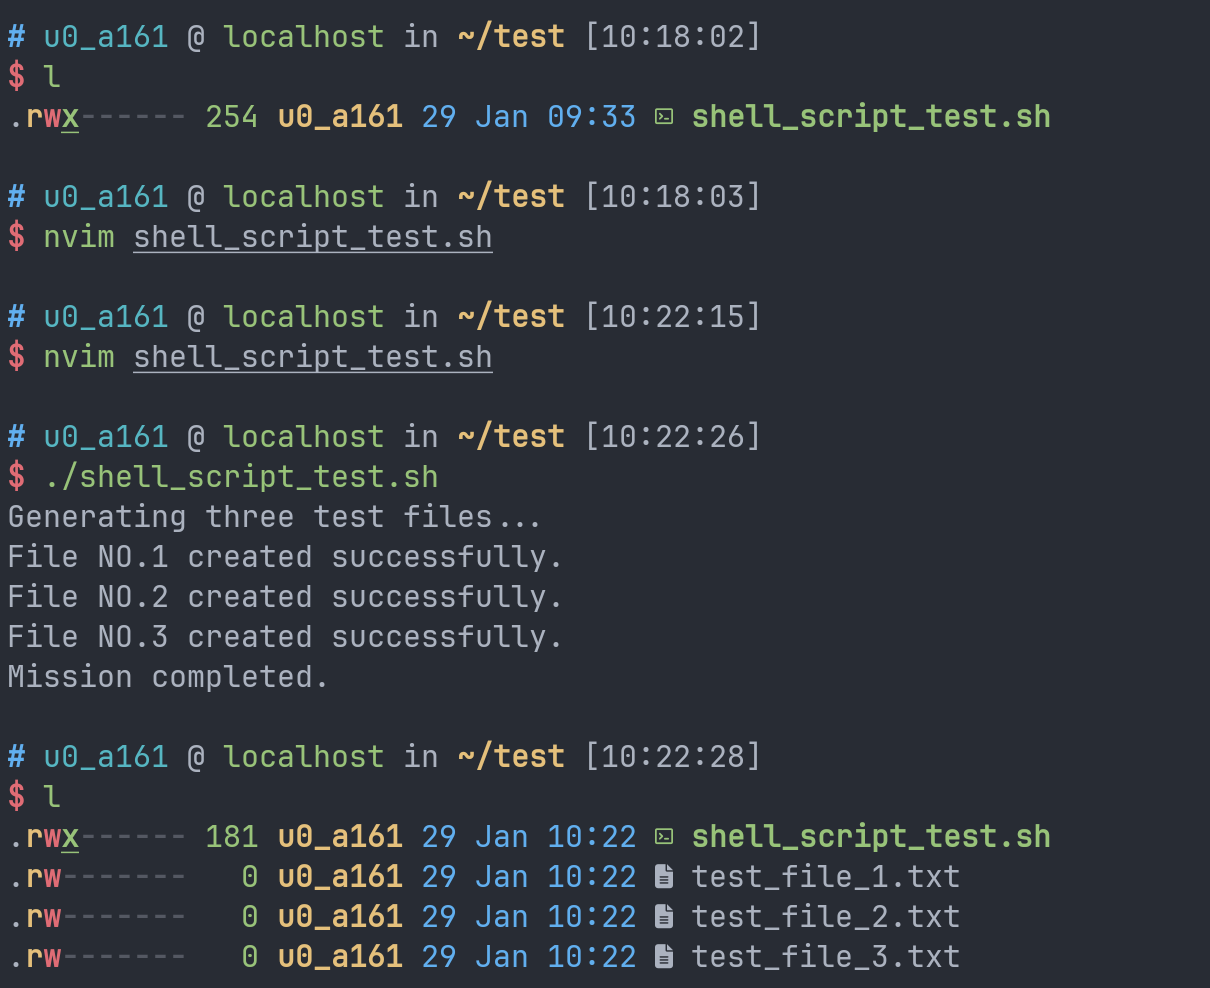The width and height of the screenshot is (1210, 988).
Task: Select the test_file_3.txt filename
Action: pos(825,957)
